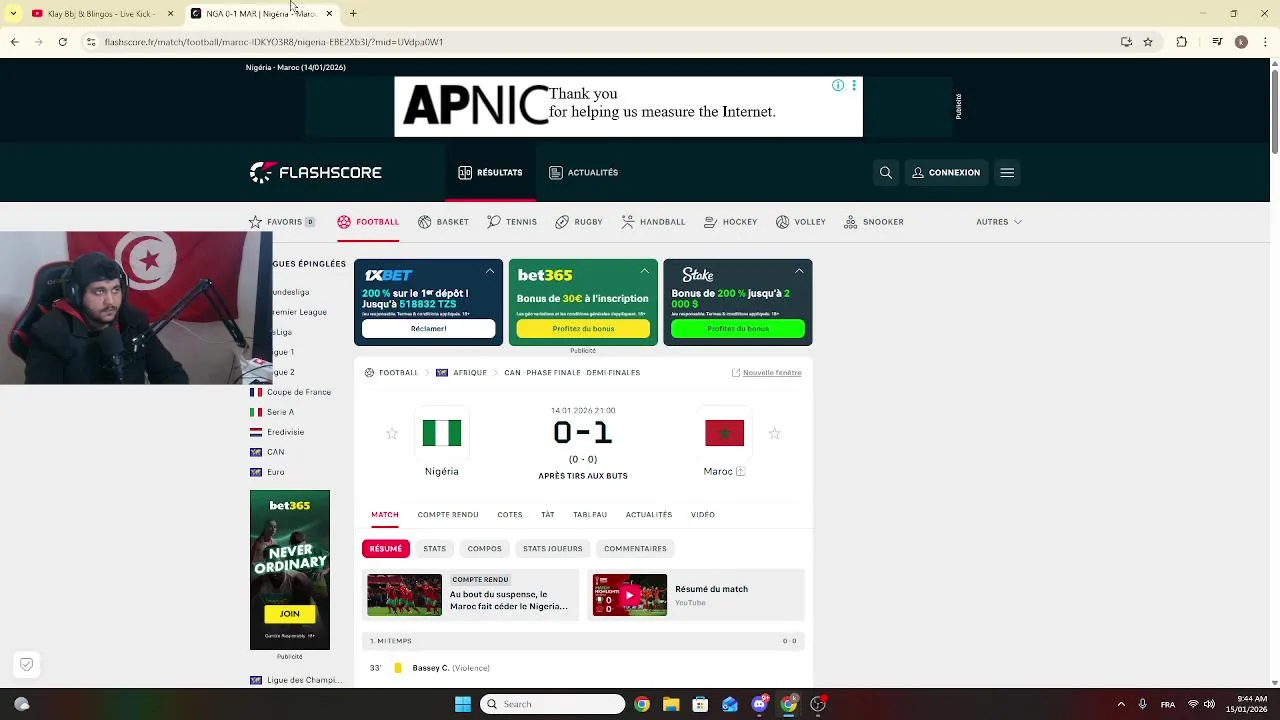The width and height of the screenshot is (1280, 720).
Task: Collapse the bet365 ad with the chevron
Action: pos(645,271)
